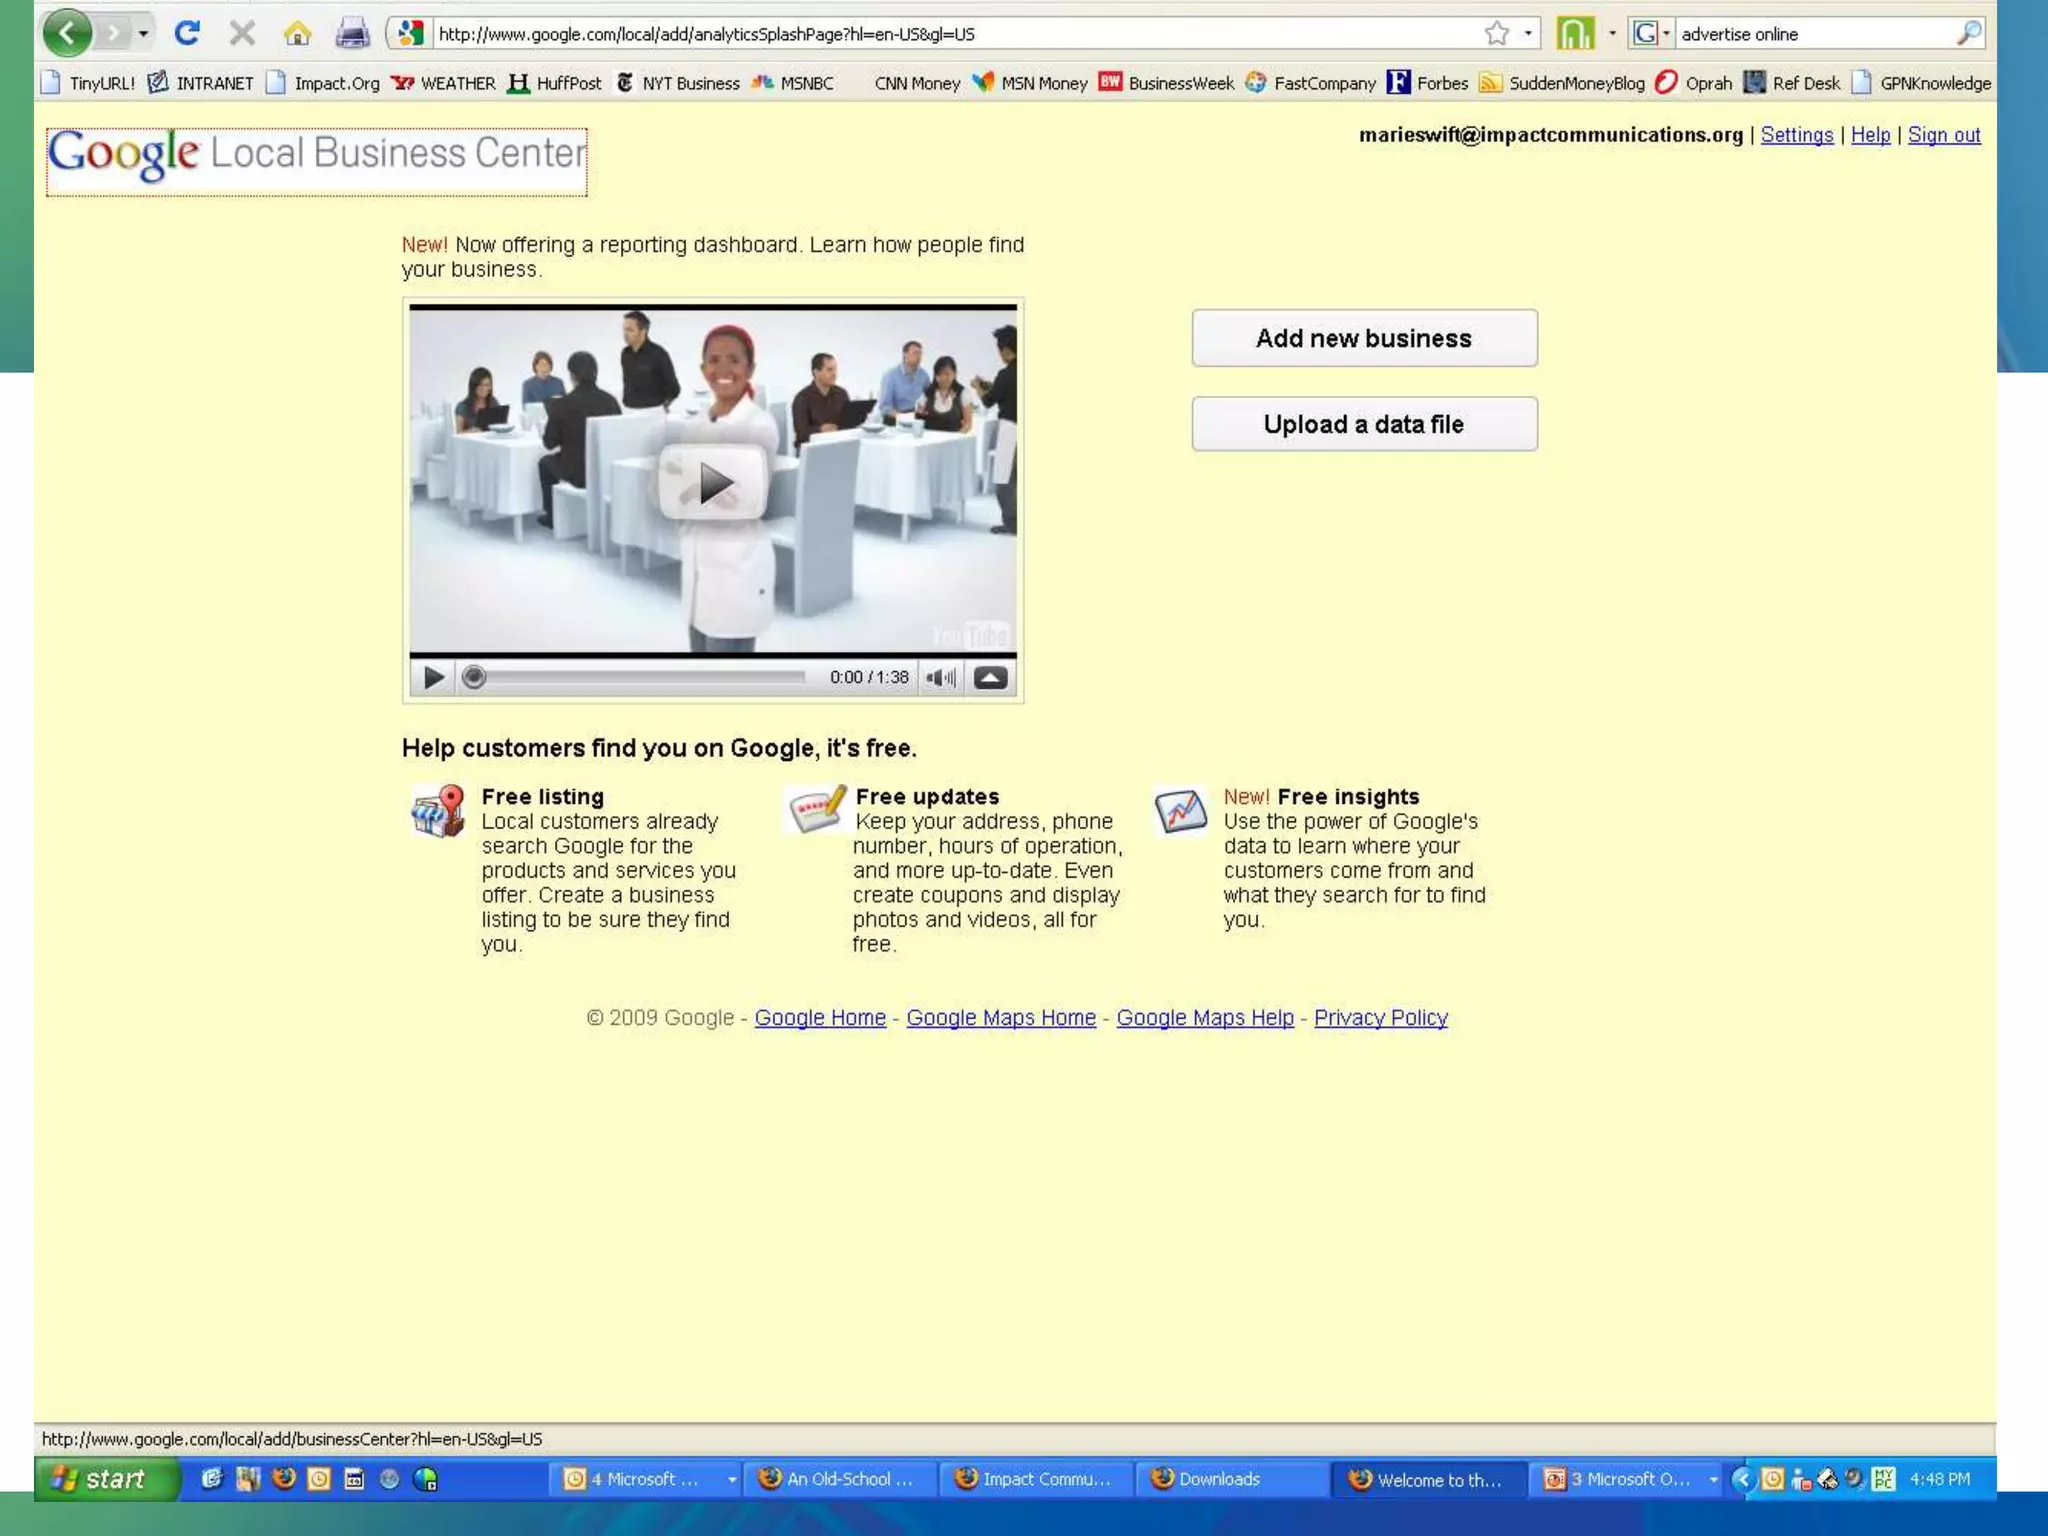Mute the video with the volume icon
This screenshot has height=1536, width=2048.
tap(941, 678)
